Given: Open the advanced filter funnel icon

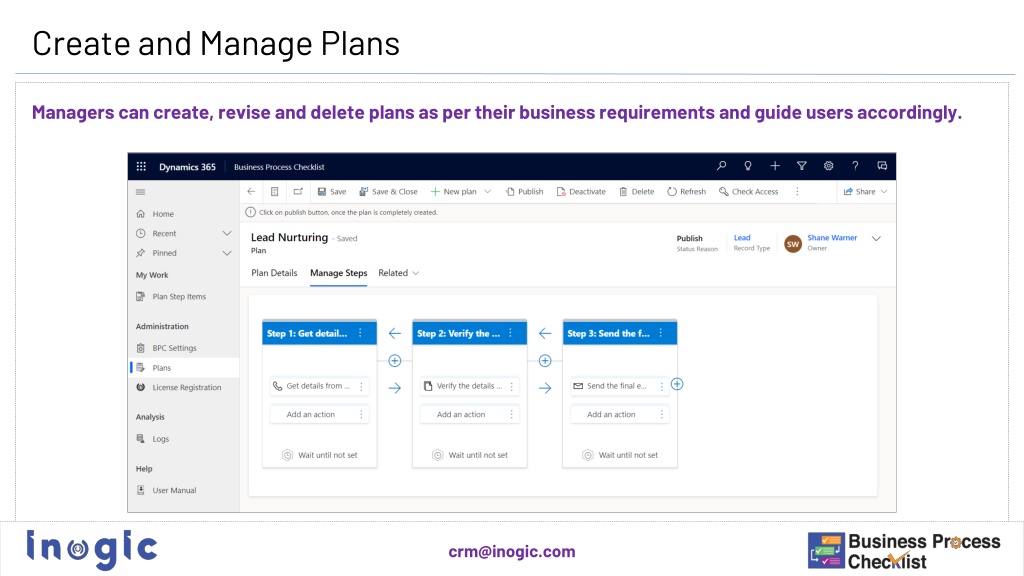Looking at the screenshot, I should 801,166.
